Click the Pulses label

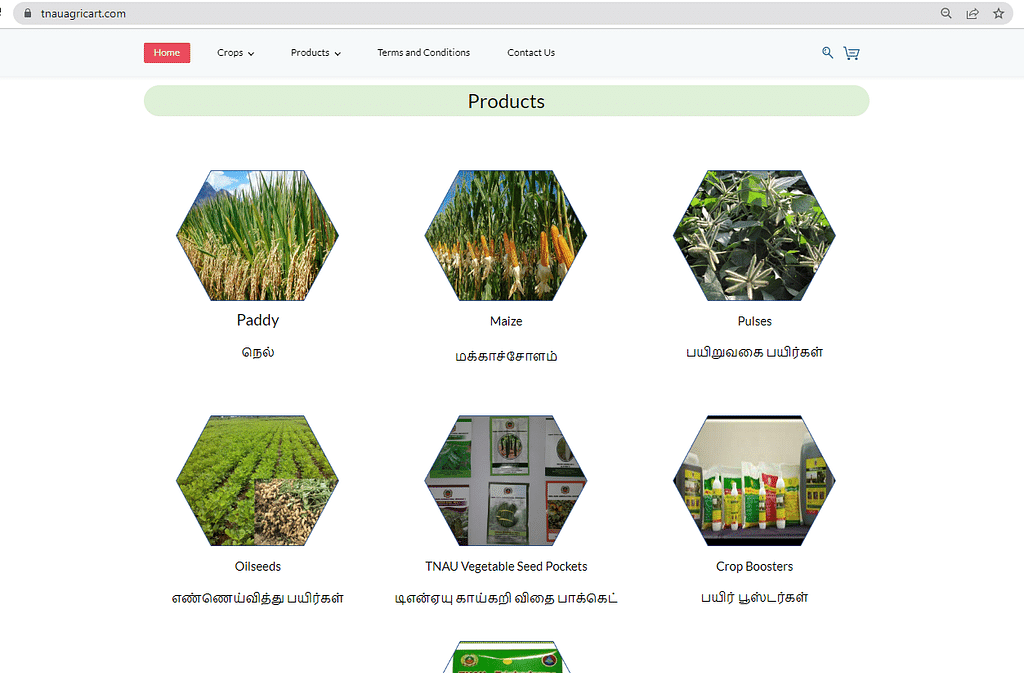tap(754, 321)
